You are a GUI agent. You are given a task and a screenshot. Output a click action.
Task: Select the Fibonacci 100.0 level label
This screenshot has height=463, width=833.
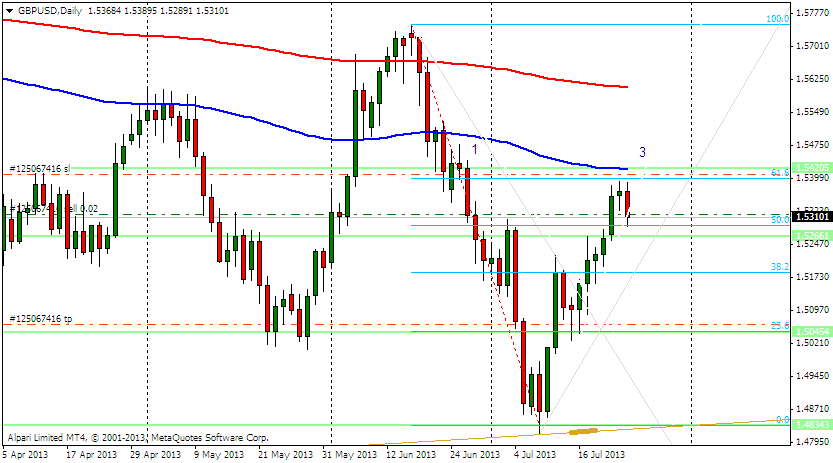pos(777,19)
